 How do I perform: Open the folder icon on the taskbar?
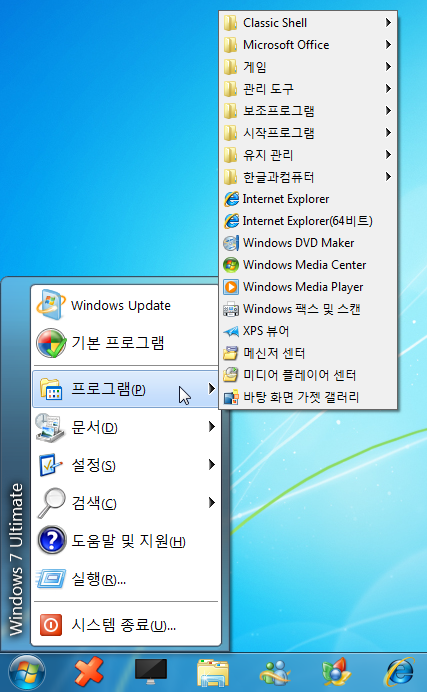pos(213,673)
